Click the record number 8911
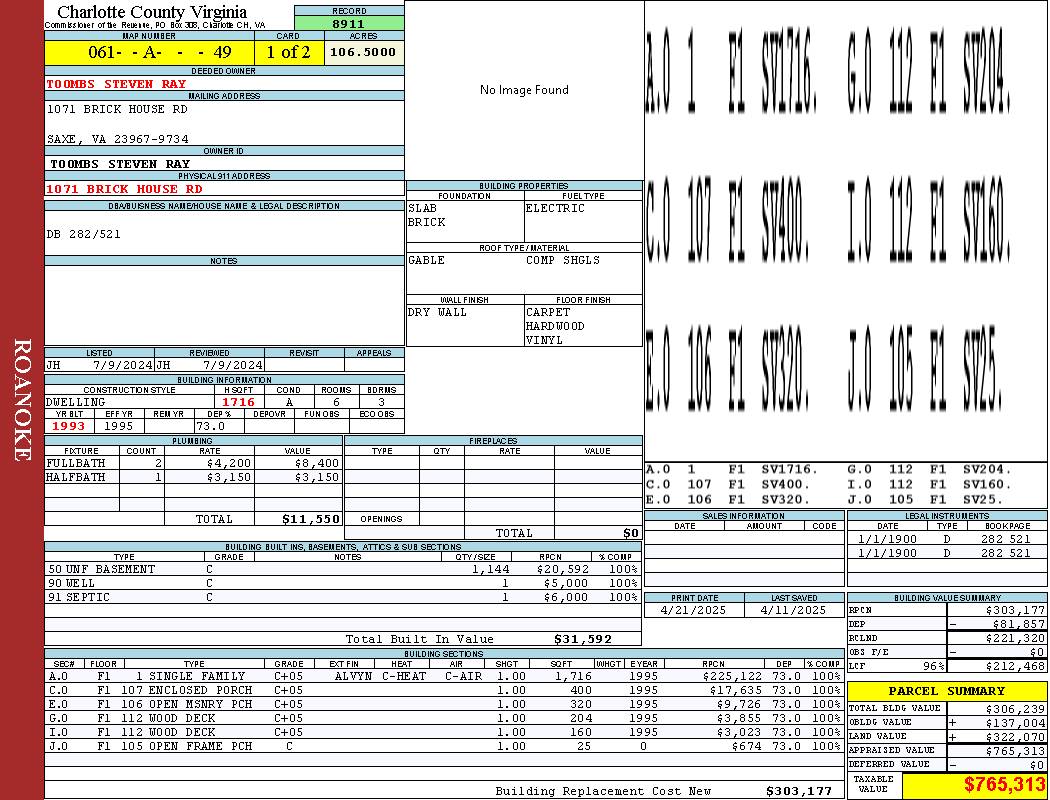Image resolution: width=1050 pixels, height=800 pixels. (348, 24)
